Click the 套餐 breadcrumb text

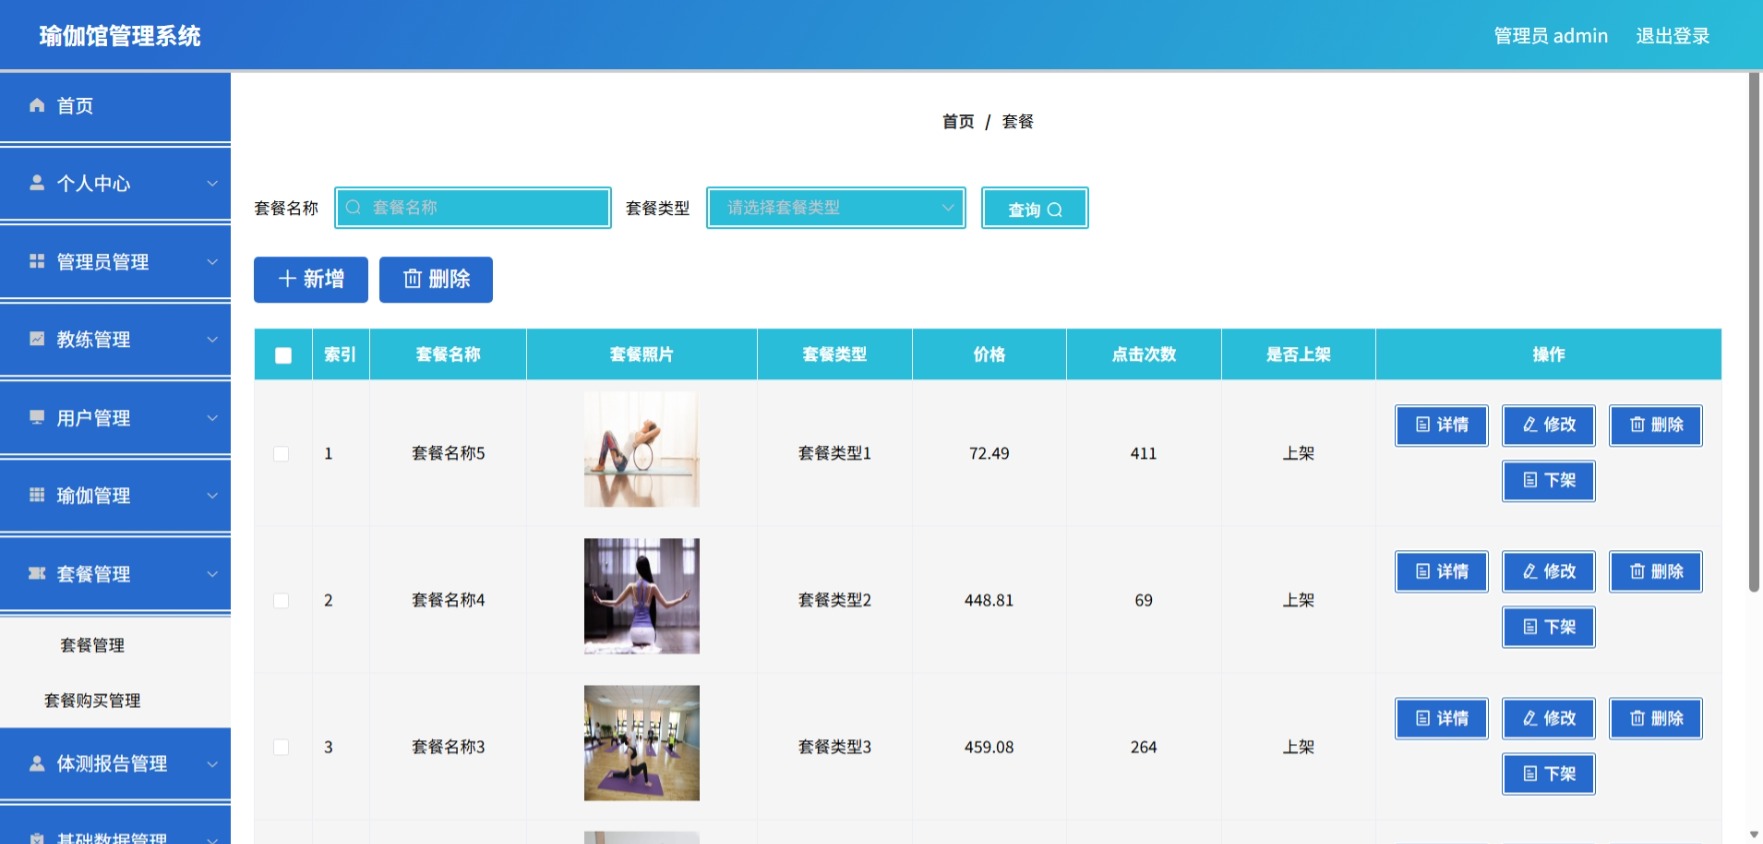pyautogui.click(x=1018, y=121)
